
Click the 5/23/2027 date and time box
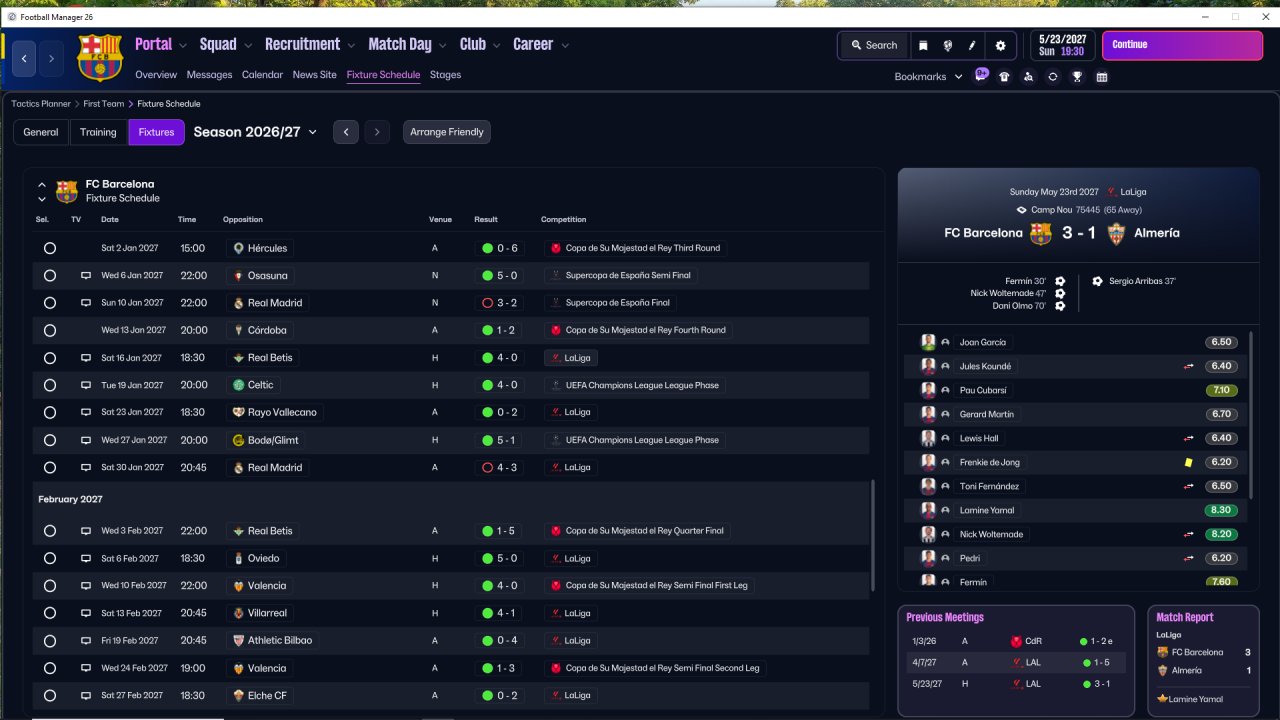pyautogui.click(x=1062, y=45)
